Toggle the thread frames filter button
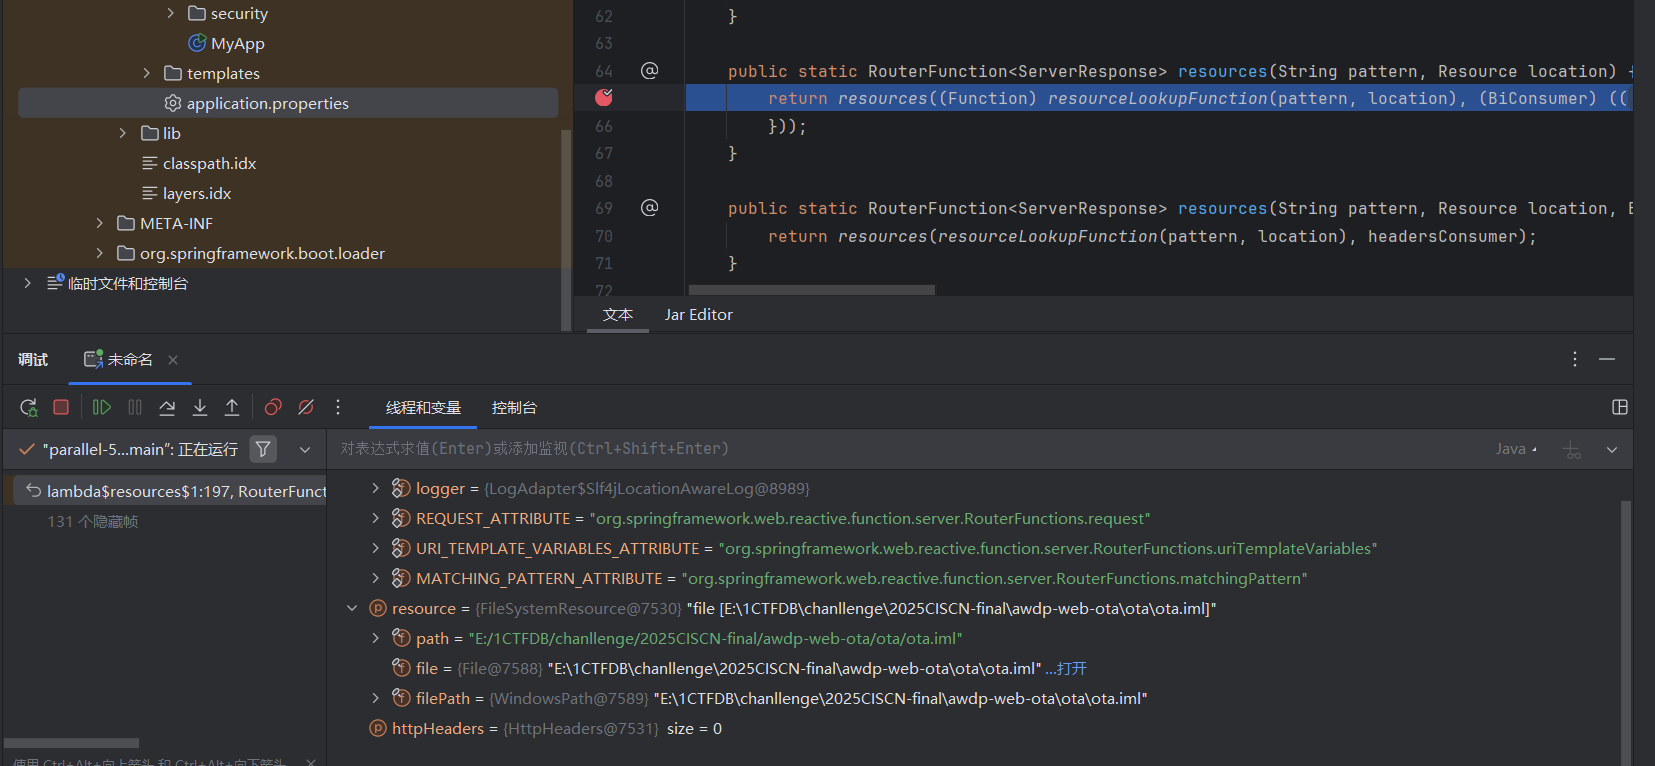Screen dimensions: 1655x766 [263, 450]
